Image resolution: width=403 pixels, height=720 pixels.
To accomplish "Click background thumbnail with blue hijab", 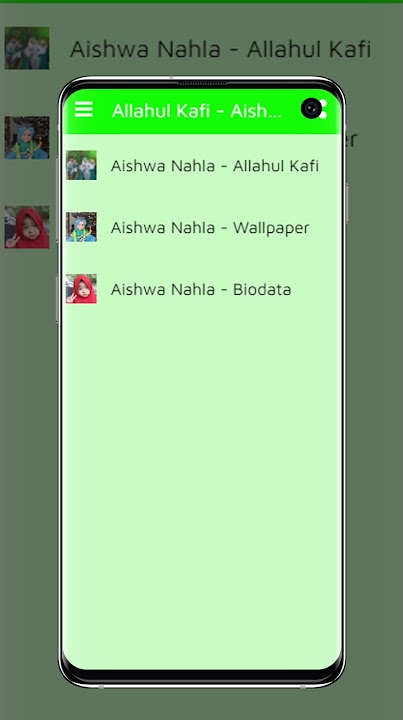I will point(27,138).
